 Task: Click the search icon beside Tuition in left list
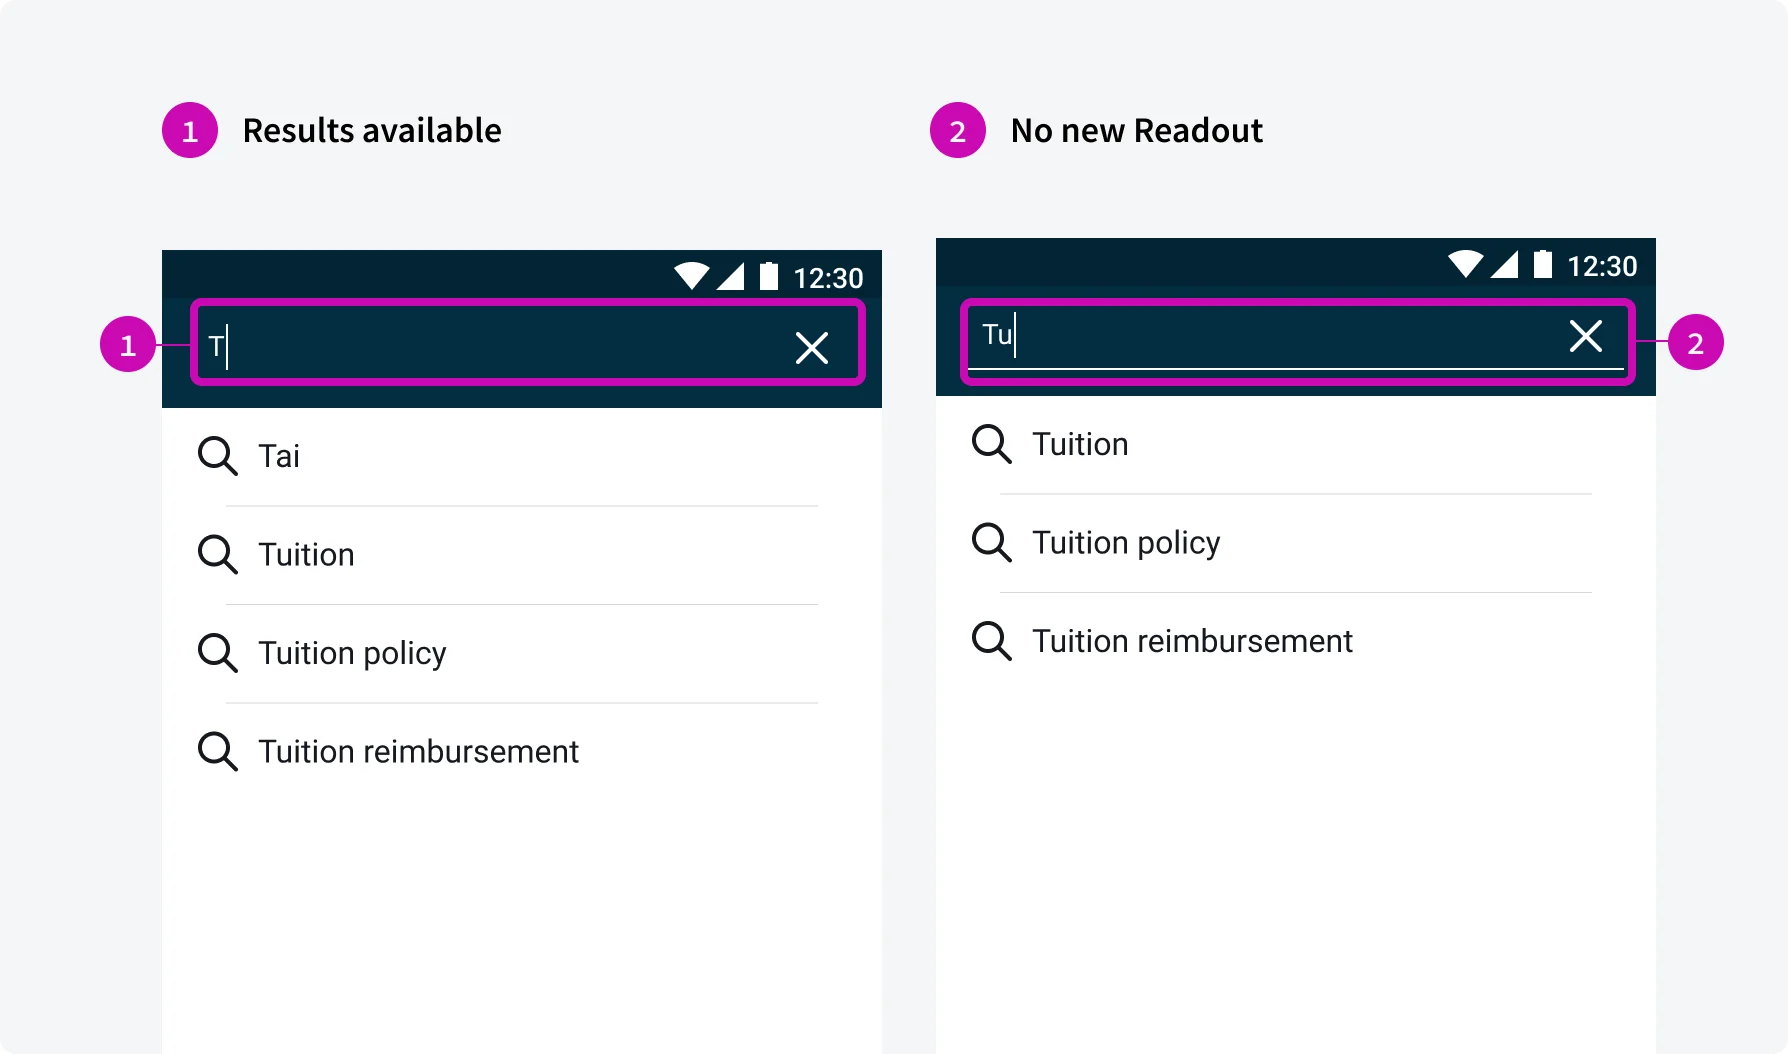217,554
